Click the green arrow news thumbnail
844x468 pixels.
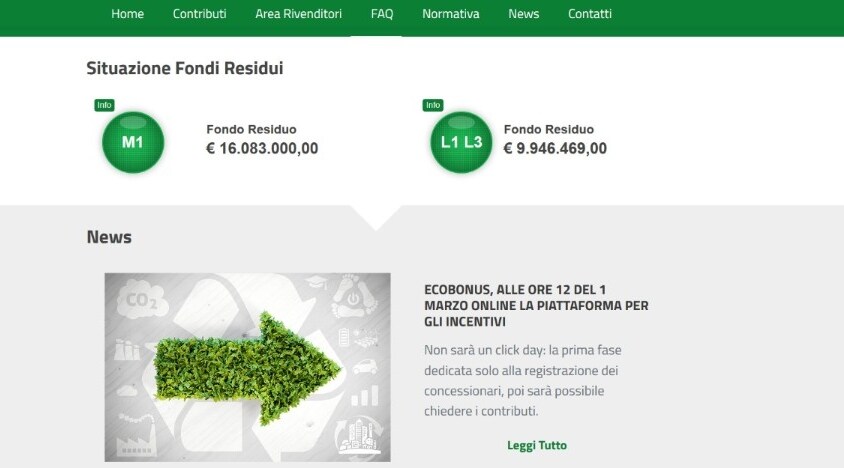point(247,366)
